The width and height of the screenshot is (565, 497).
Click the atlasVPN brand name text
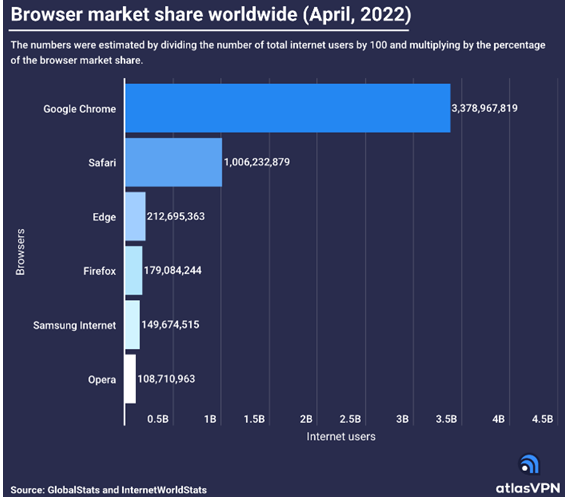tap(528, 488)
